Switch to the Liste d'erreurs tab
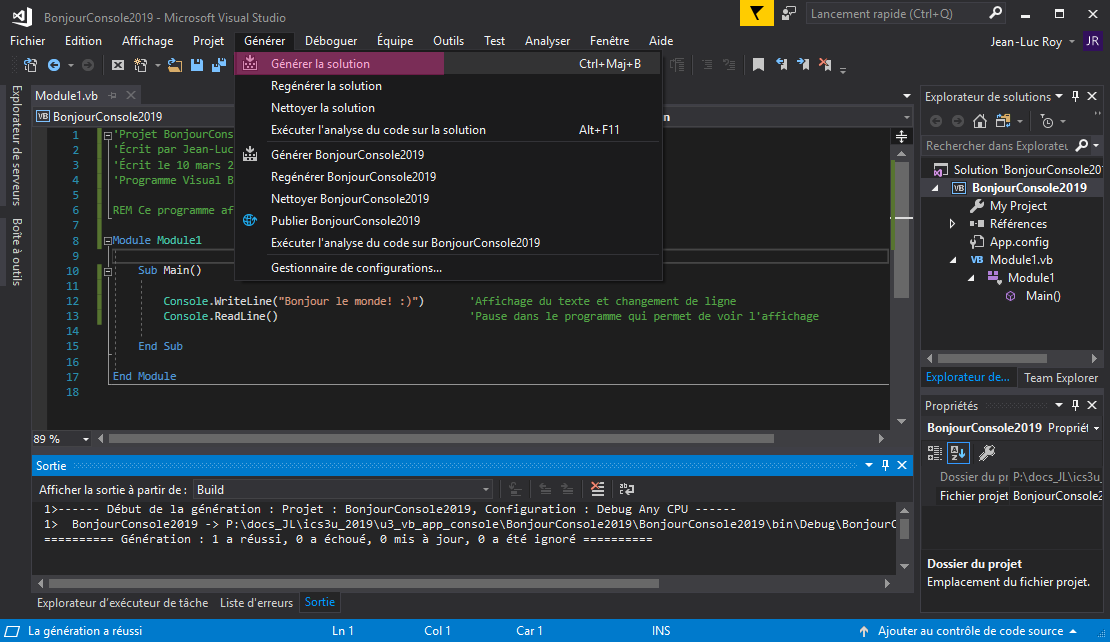1110x642 pixels. pyautogui.click(x=256, y=602)
